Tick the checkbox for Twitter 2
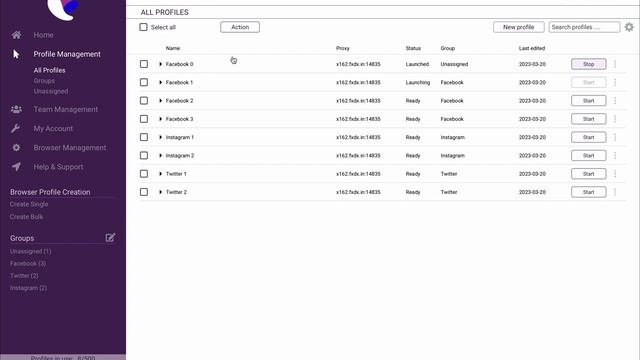 pos(144,192)
